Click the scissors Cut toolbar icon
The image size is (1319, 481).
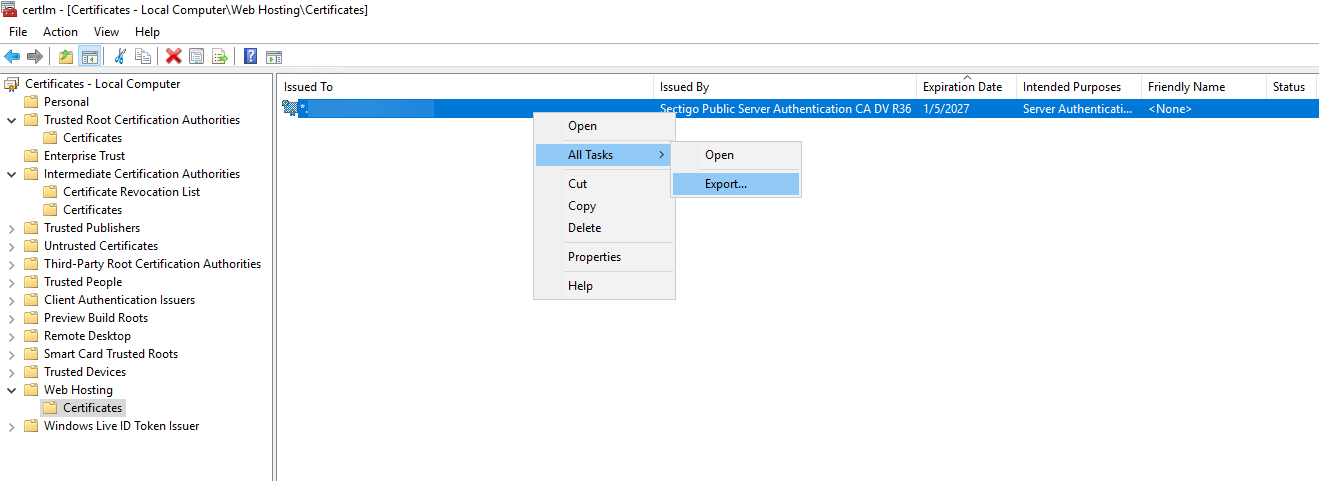coord(121,57)
